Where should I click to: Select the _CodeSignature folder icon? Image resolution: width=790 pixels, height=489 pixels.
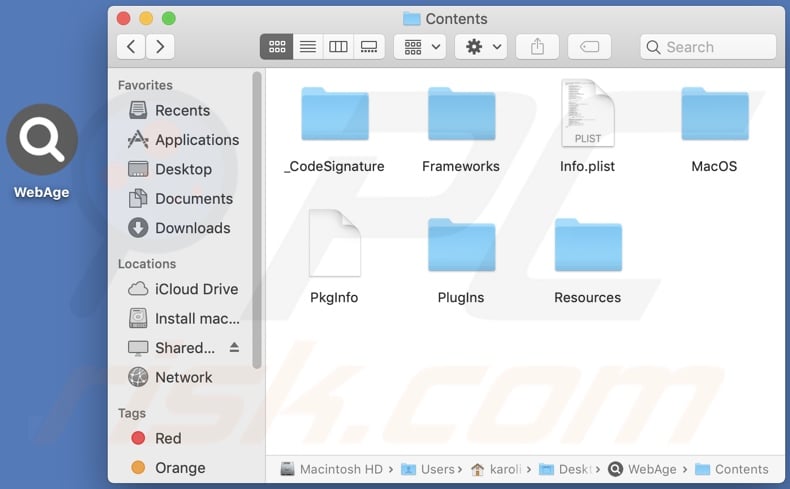coord(335,114)
